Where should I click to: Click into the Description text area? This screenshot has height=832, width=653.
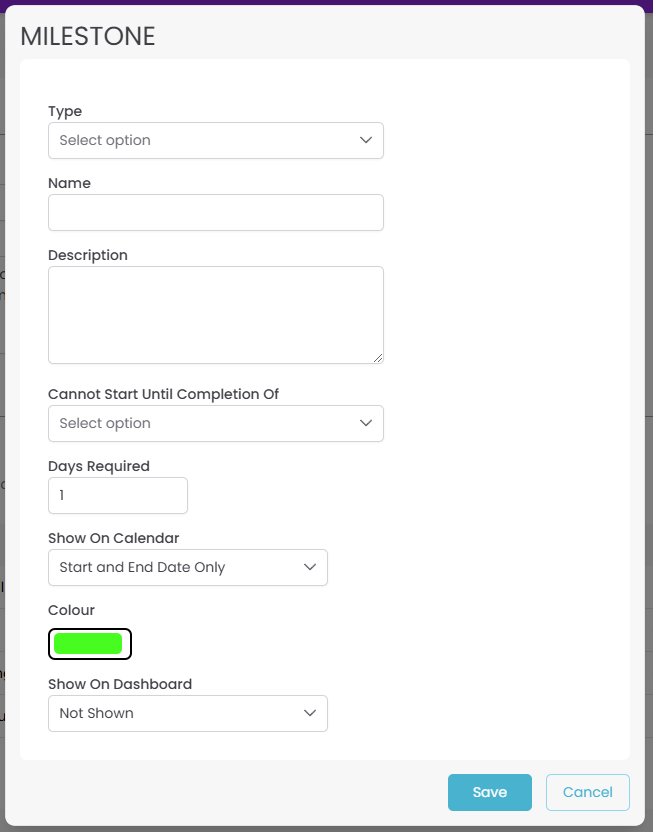[216, 314]
